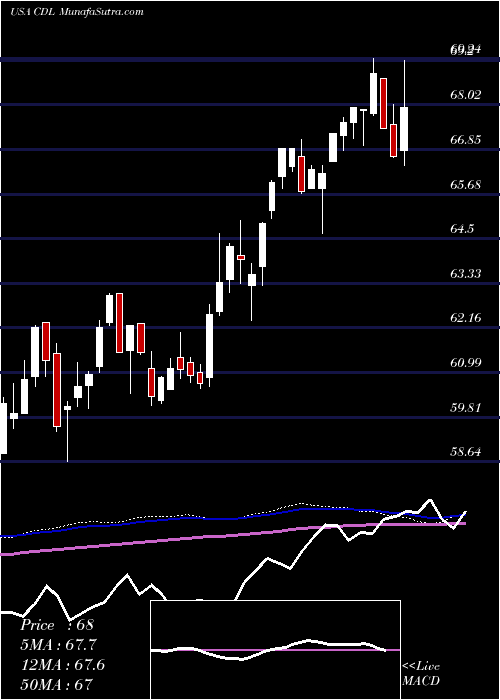Click the 66.85 price axis label
500x700 pixels.
(466, 140)
